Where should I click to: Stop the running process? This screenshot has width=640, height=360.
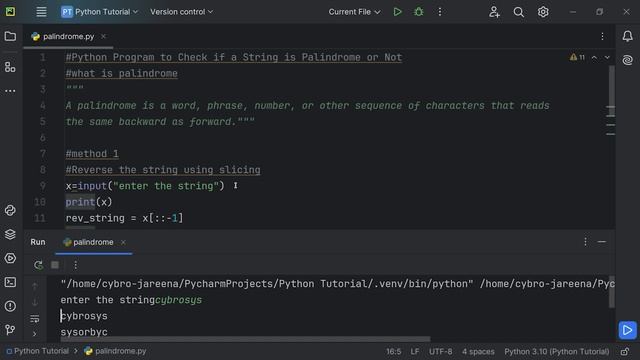(55, 265)
